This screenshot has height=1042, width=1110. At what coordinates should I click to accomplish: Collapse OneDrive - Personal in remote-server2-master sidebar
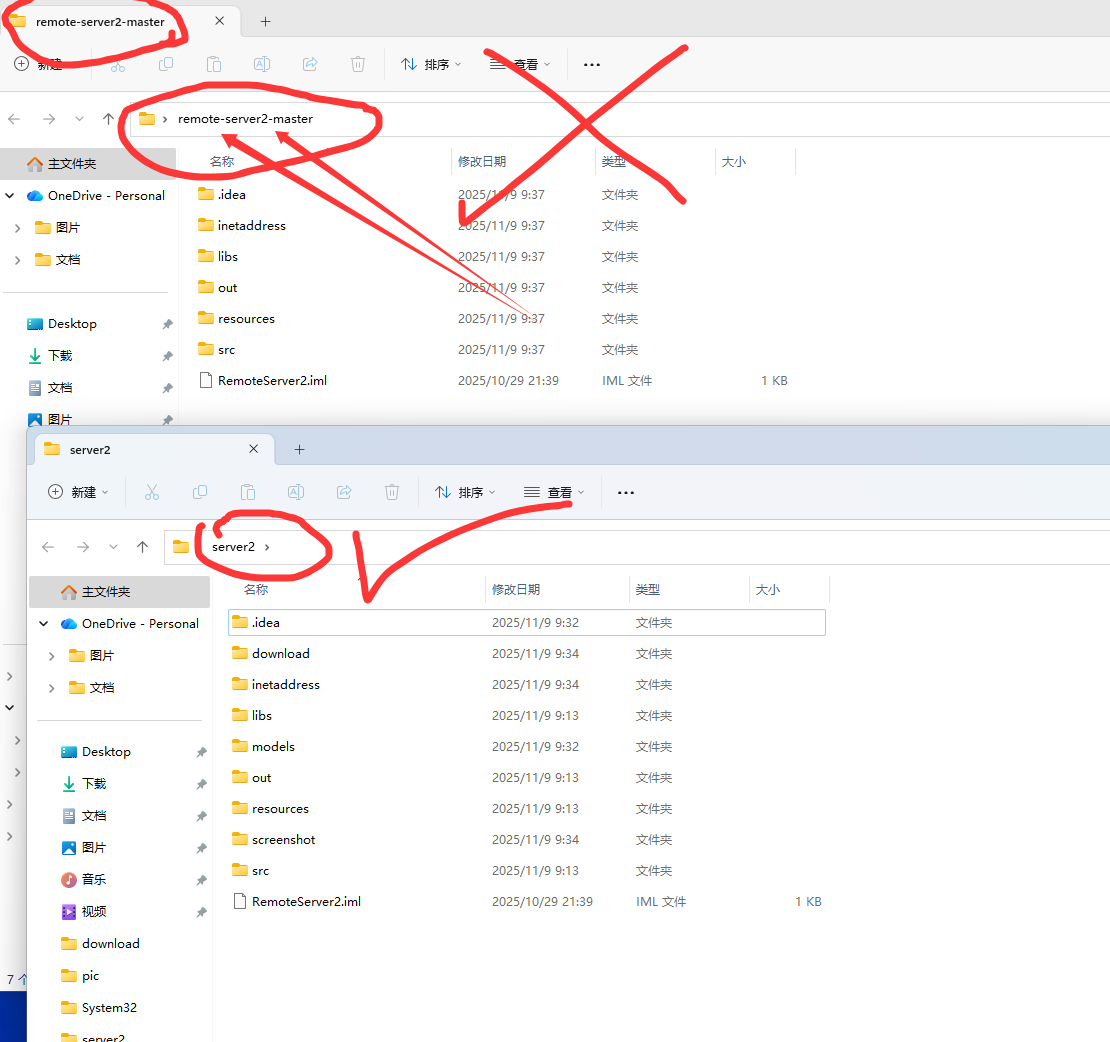[x=10, y=195]
